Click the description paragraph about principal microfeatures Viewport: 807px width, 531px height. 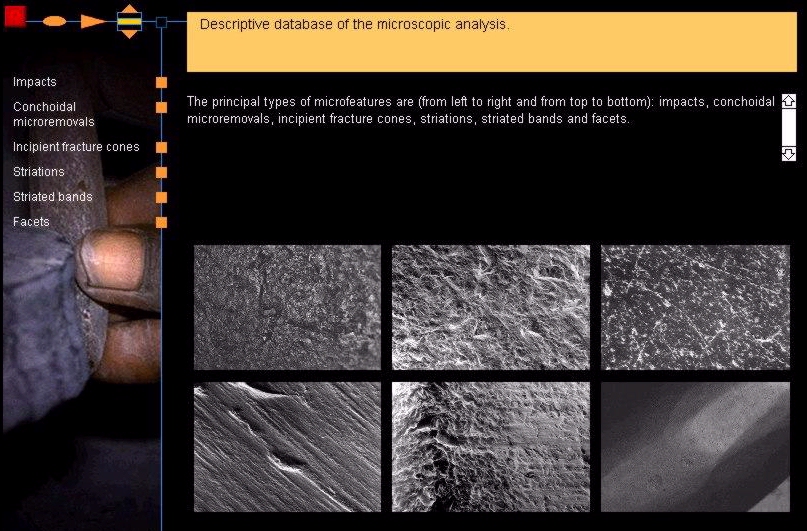[480, 110]
